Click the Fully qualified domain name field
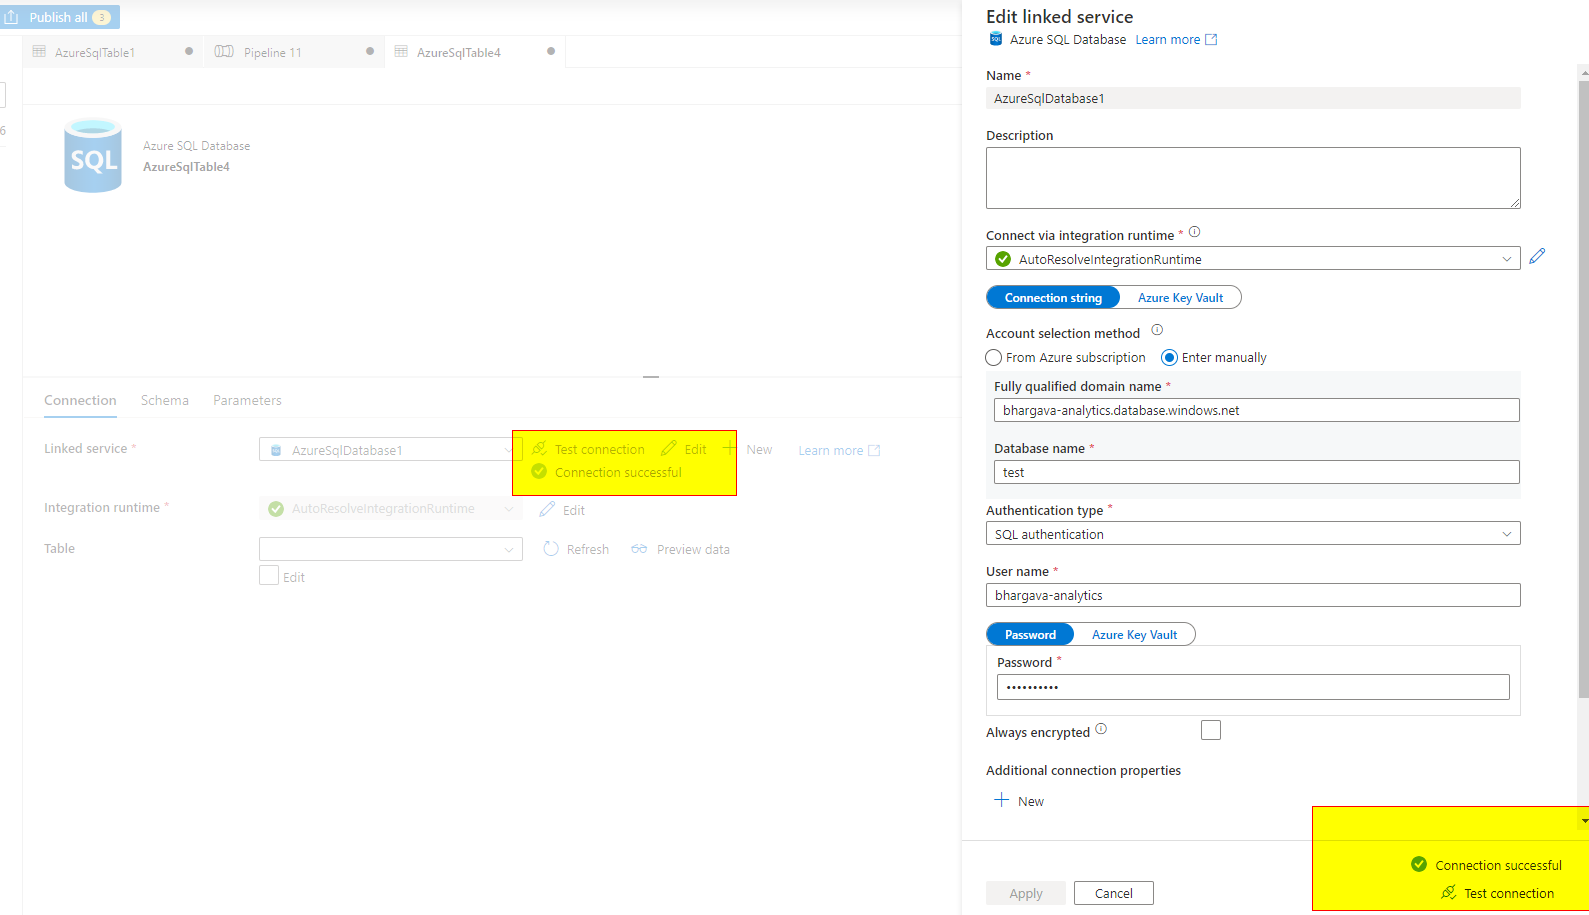The height and width of the screenshot is (915, 1589). click(1256, 410)
